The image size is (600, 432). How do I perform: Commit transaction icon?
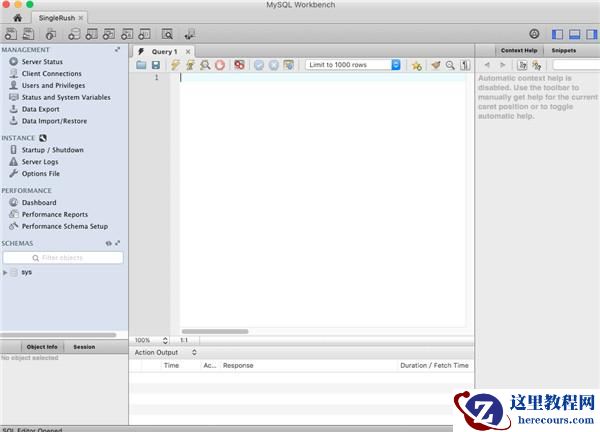[x=259, y=65]
